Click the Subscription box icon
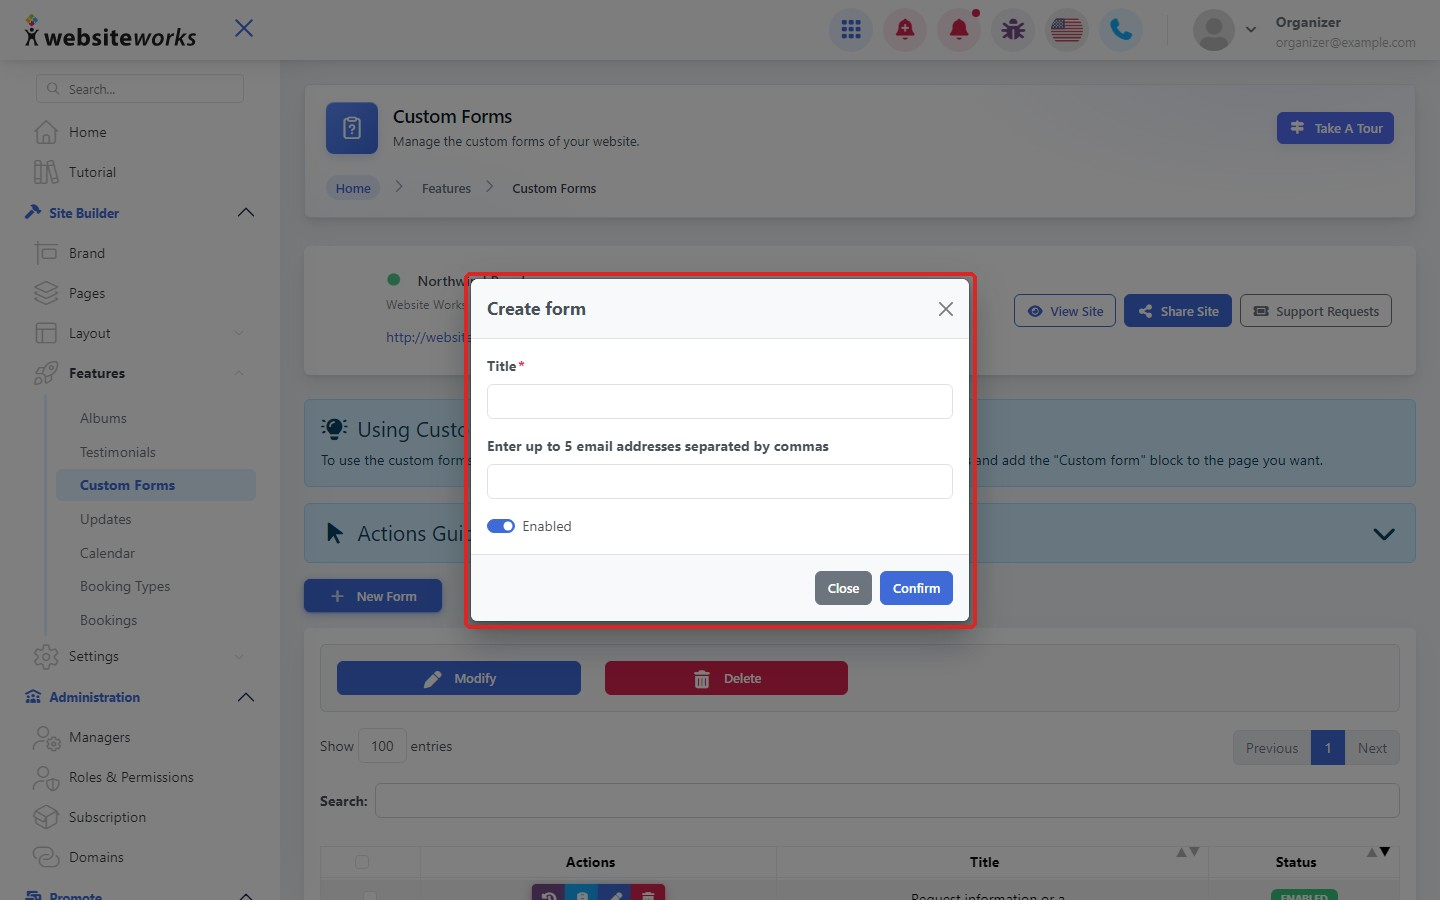The width and height of the screenshot is (1440, 900). pyautogui.click(x=46, y=817)
